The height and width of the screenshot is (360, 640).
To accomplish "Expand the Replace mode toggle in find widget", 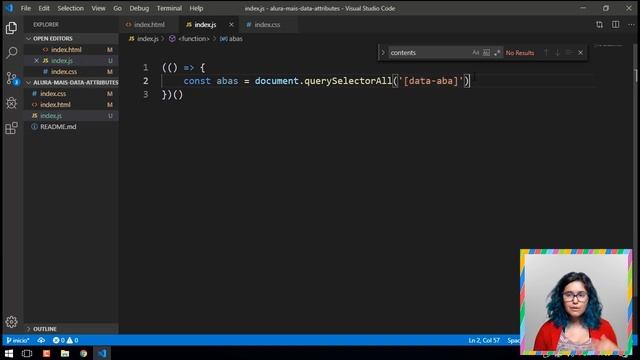I will point(383,53).
